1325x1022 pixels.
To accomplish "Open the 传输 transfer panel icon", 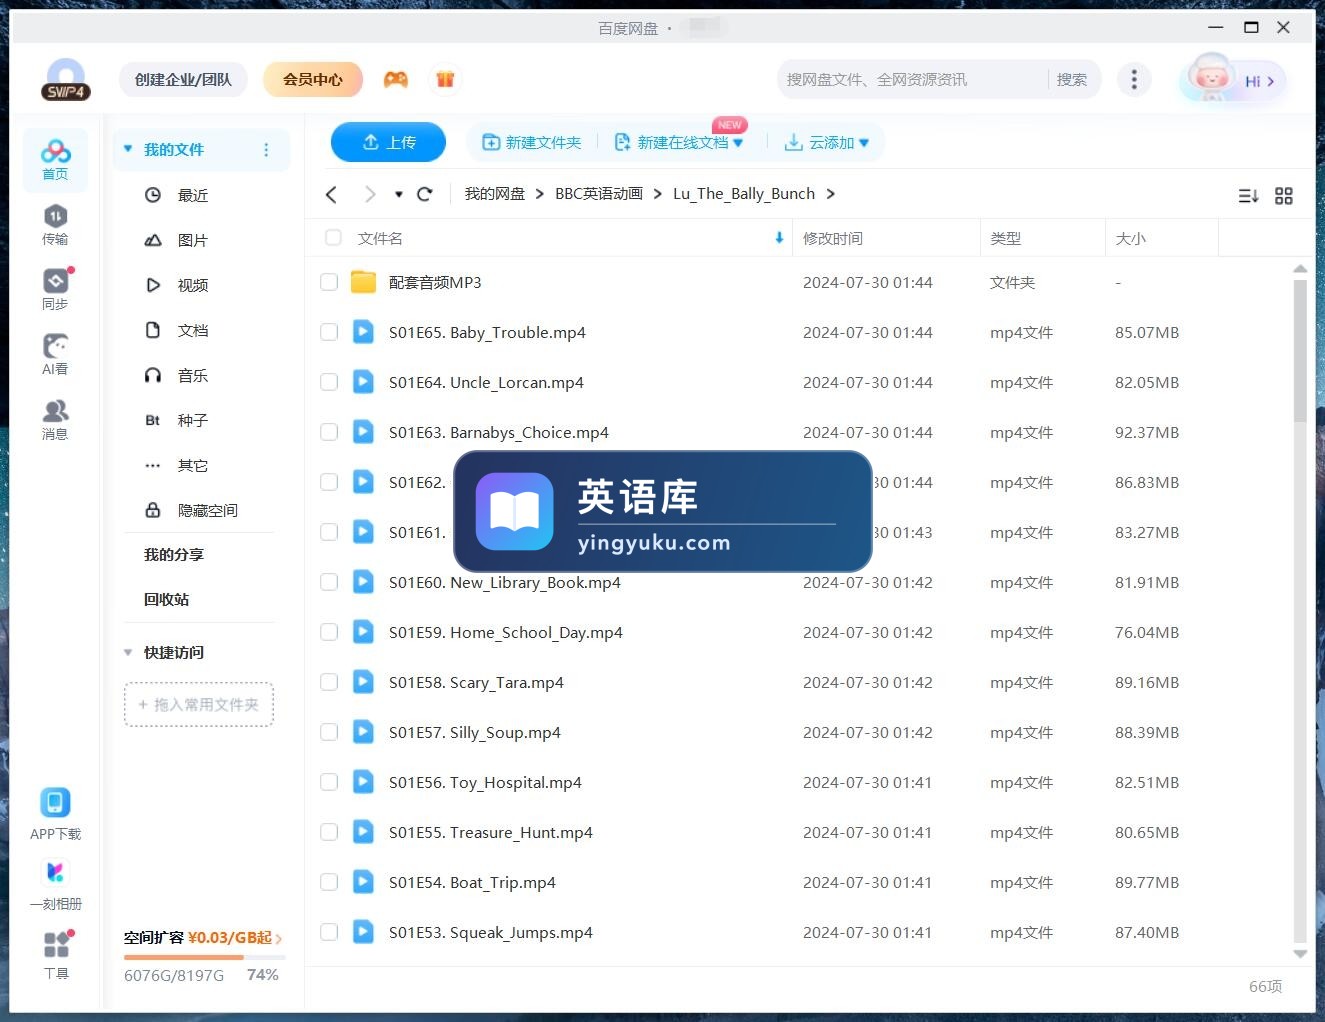I will coord(55,224).
